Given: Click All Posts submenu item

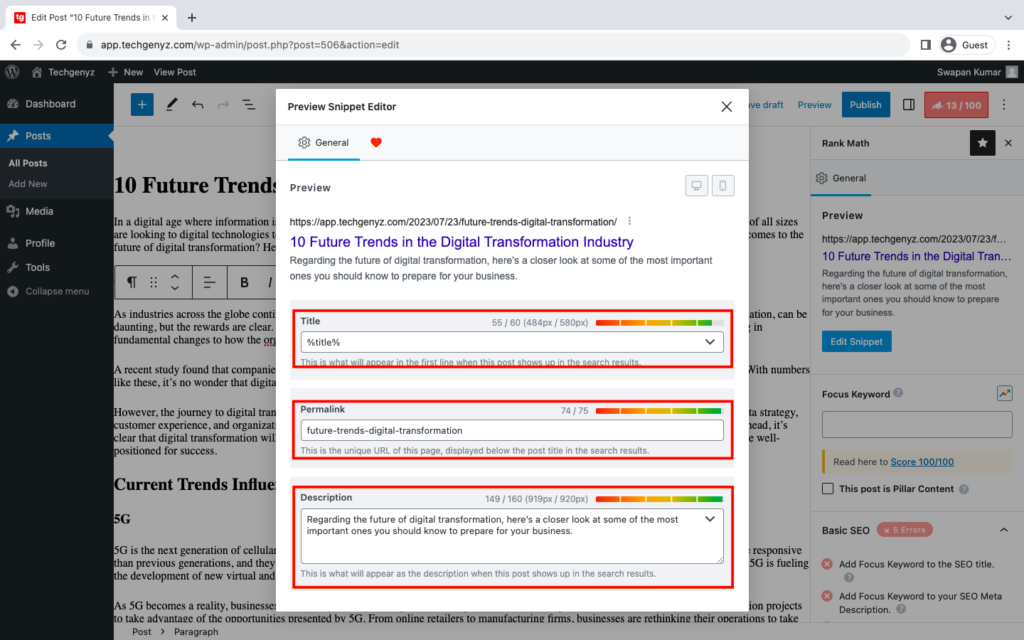Looking at the screenshot, I should (28, 163).
